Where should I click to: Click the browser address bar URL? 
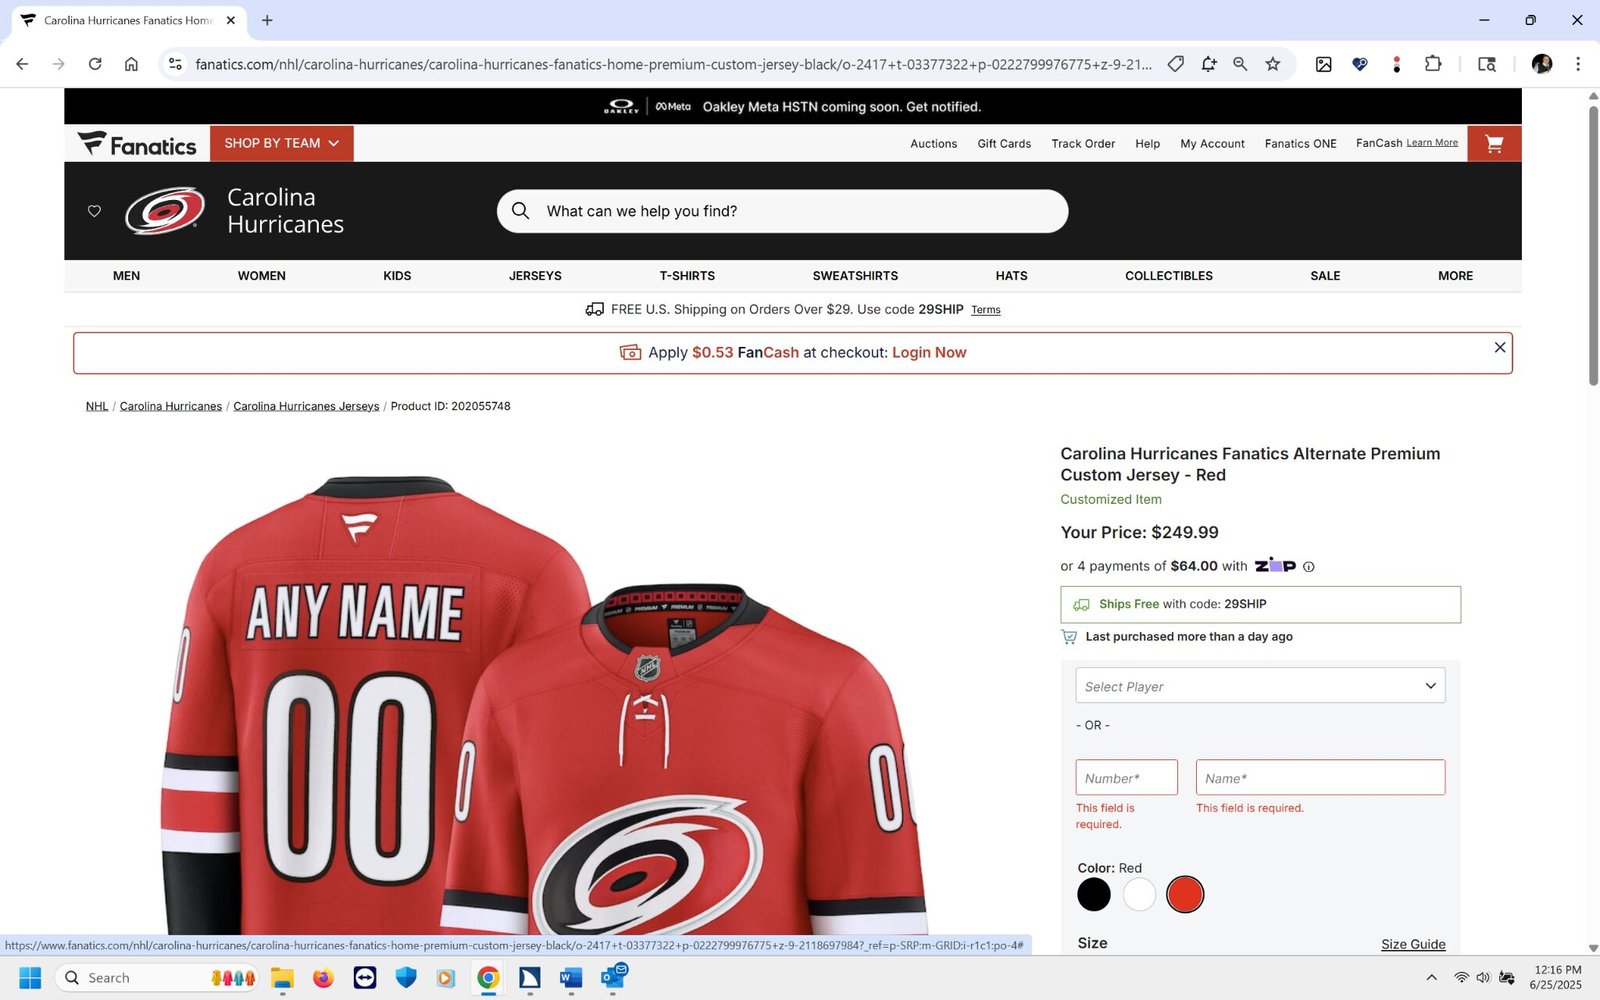coord(673,64)
